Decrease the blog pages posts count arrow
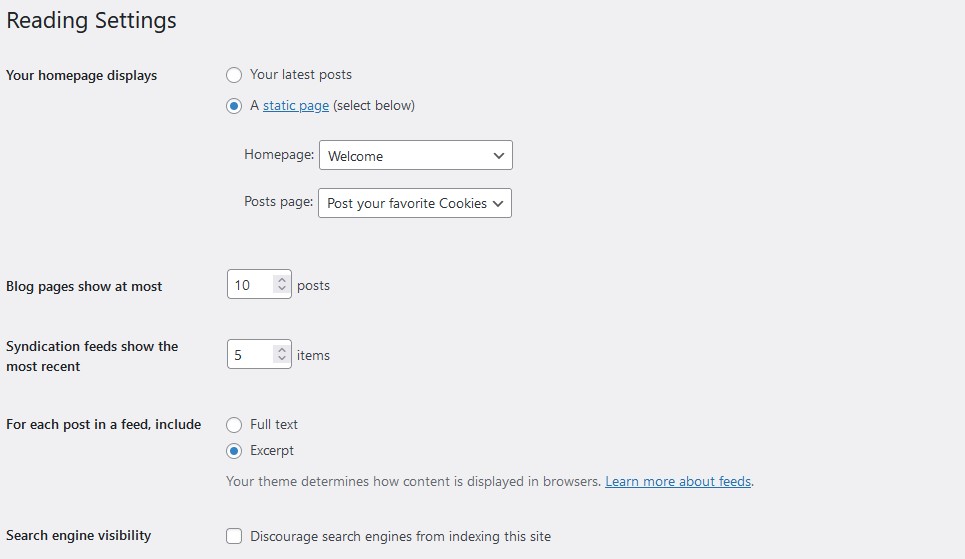This screenshot has height=559, width=965. point(282,290)
